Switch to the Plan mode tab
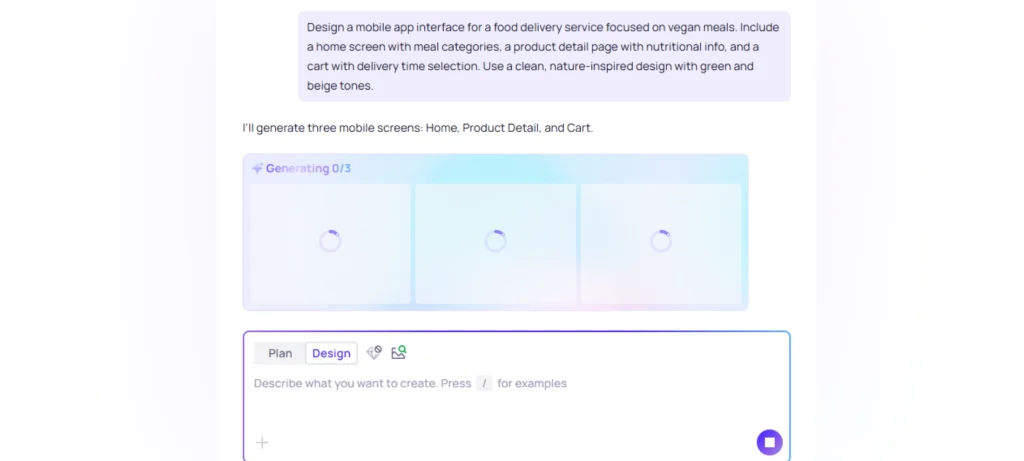1024x461 pixels. pyautogui.click(x=280, y=353)
